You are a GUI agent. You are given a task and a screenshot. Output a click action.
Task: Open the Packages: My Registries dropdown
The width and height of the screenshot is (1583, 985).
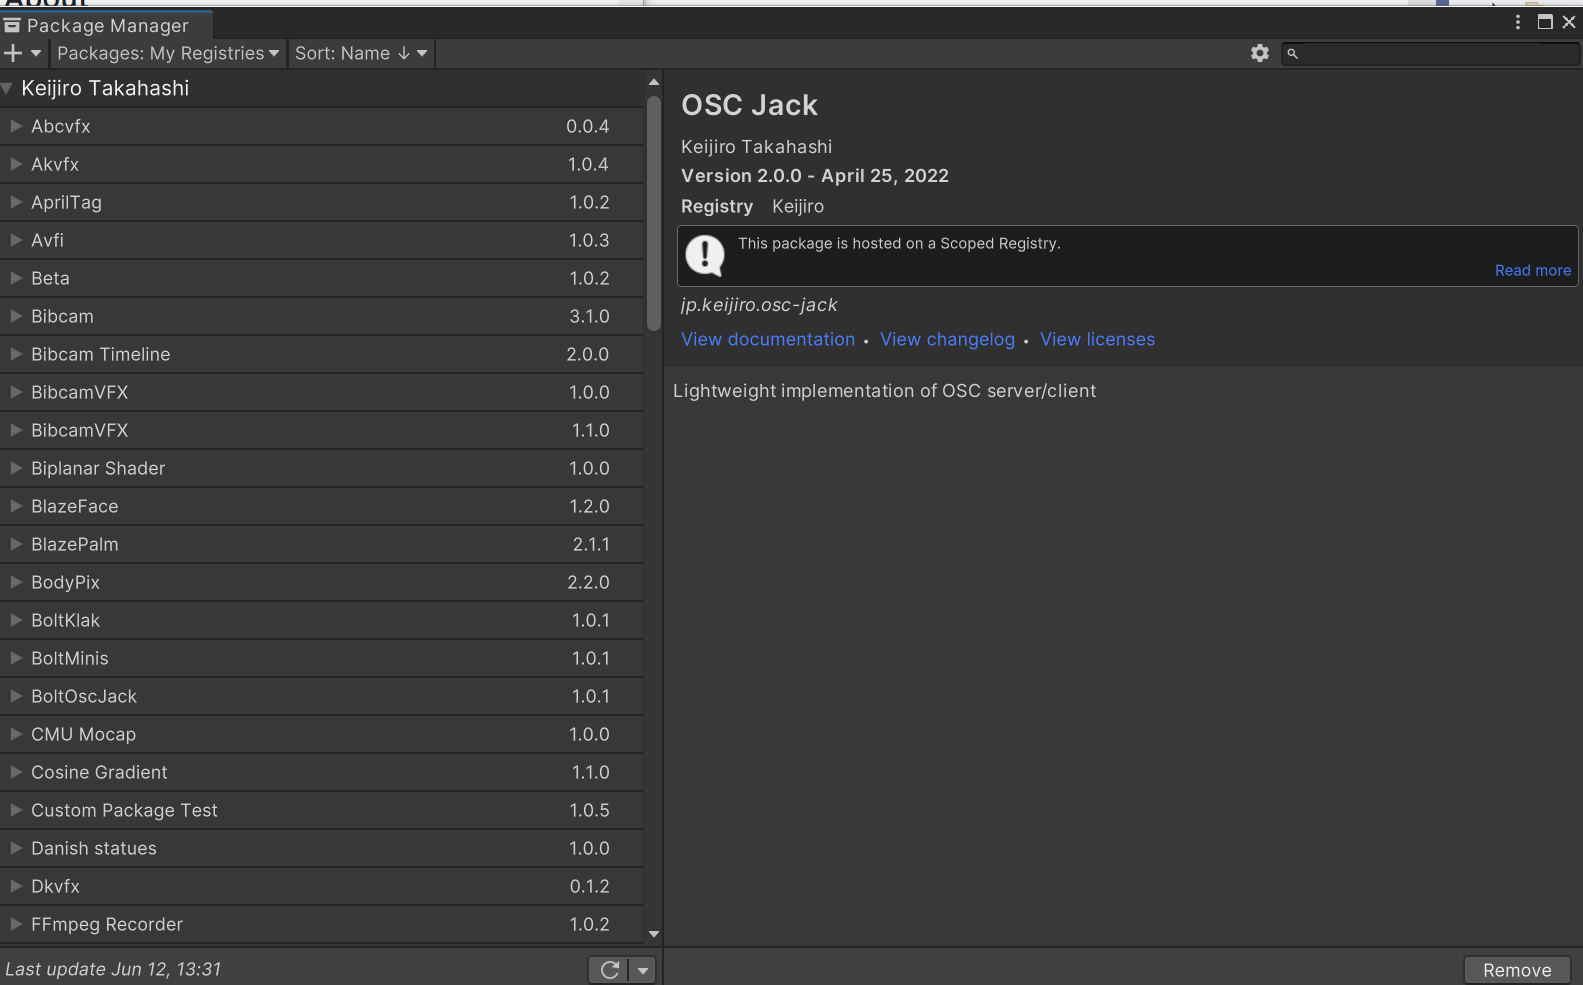point(168,53)
